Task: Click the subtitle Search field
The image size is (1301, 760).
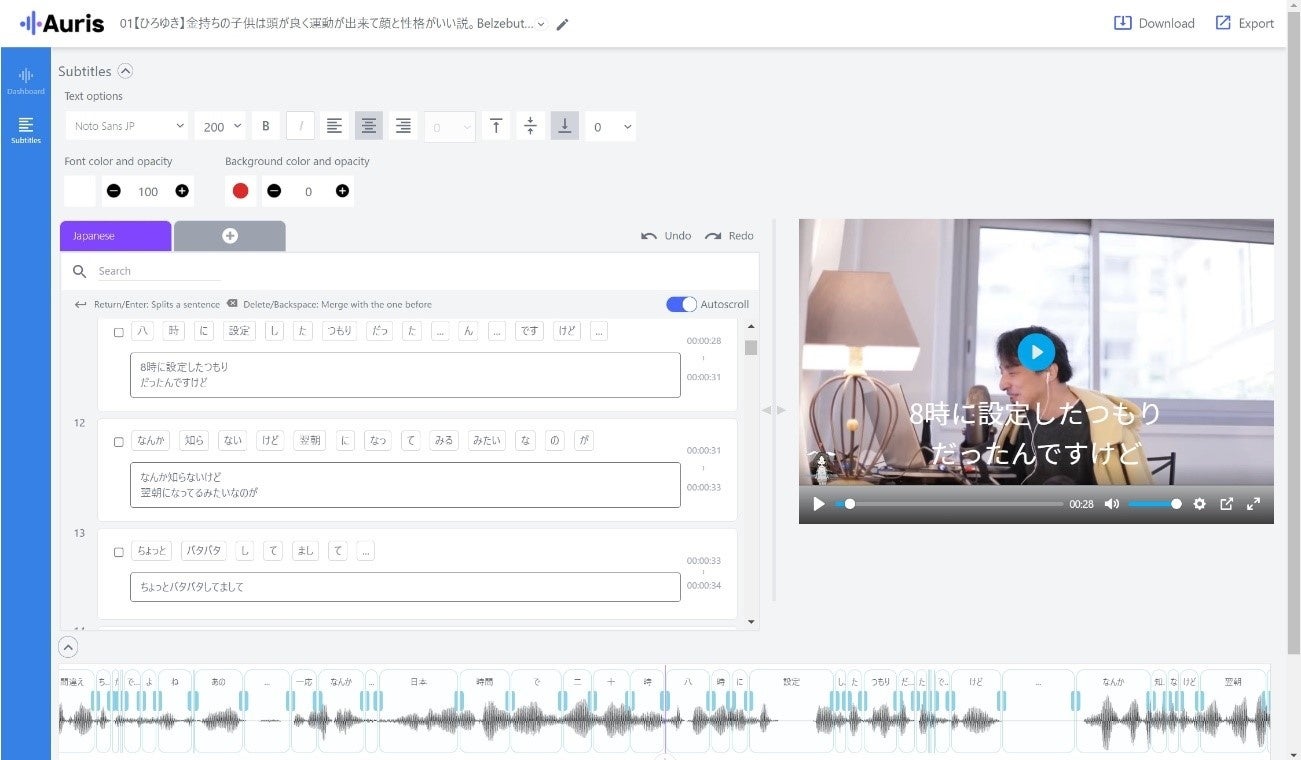Action: click(x=159, y=271)
